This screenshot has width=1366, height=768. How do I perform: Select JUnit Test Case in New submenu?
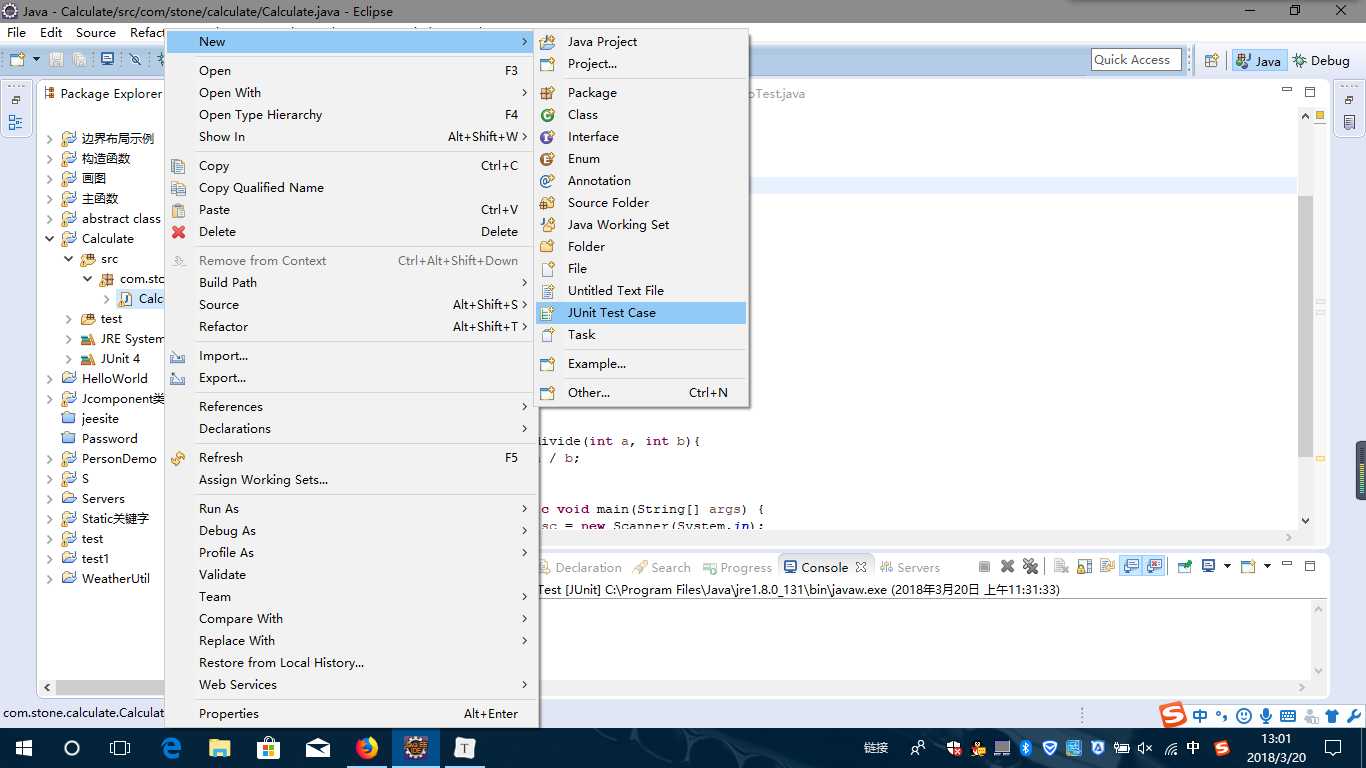point(641,313)
